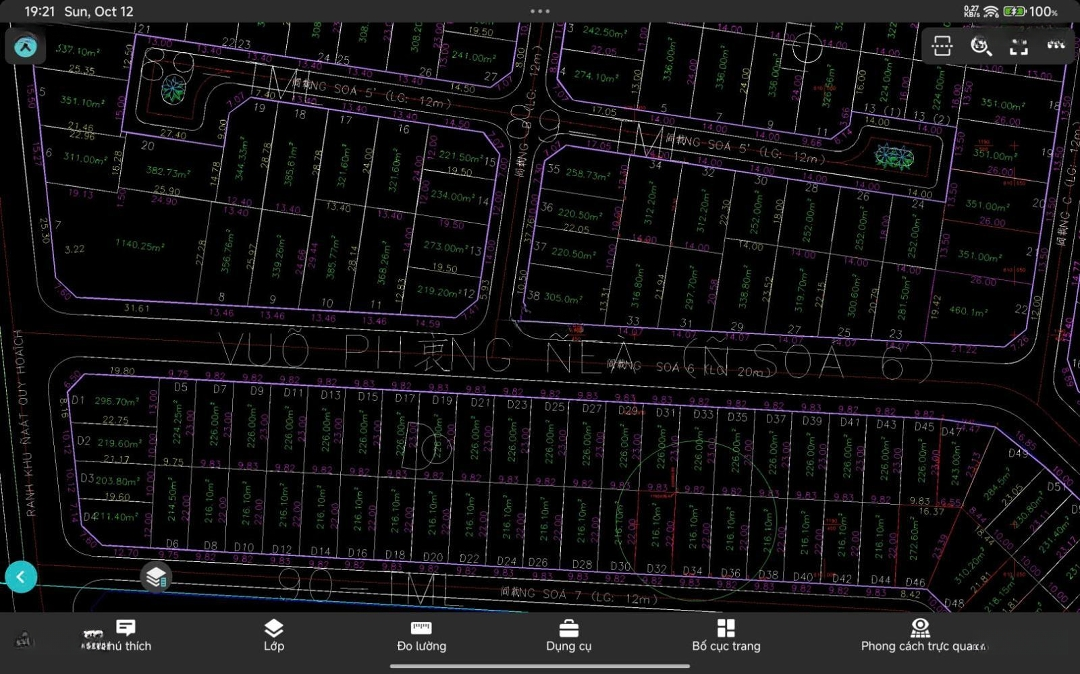Open the Lớp layers panel
Viewport: 1080px width, 674px height.
coord(274,635)
